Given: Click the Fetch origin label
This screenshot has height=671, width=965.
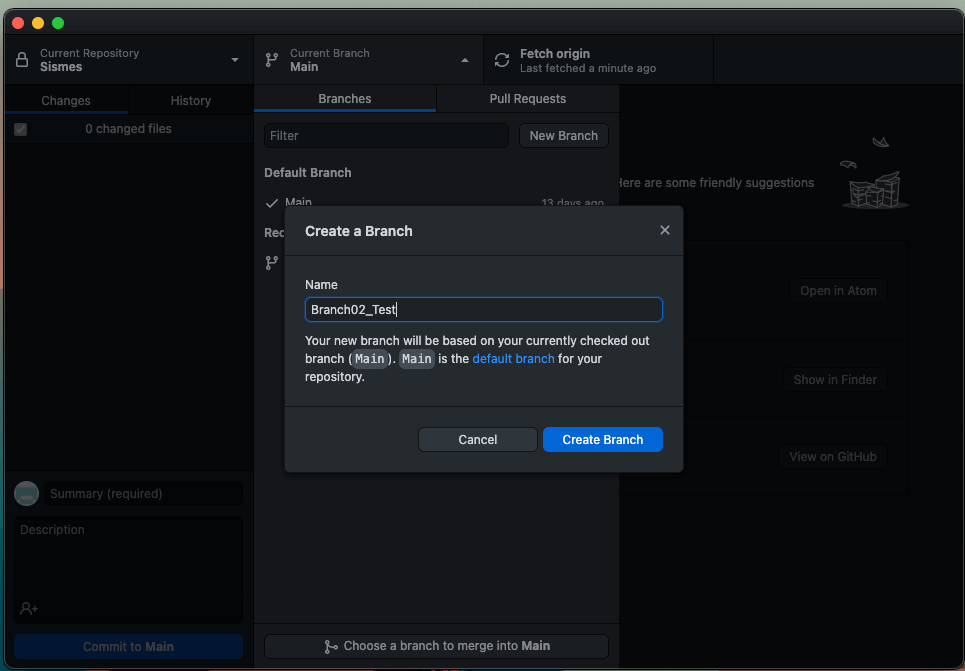Looking at the screenshot, I should click(555, 54).
